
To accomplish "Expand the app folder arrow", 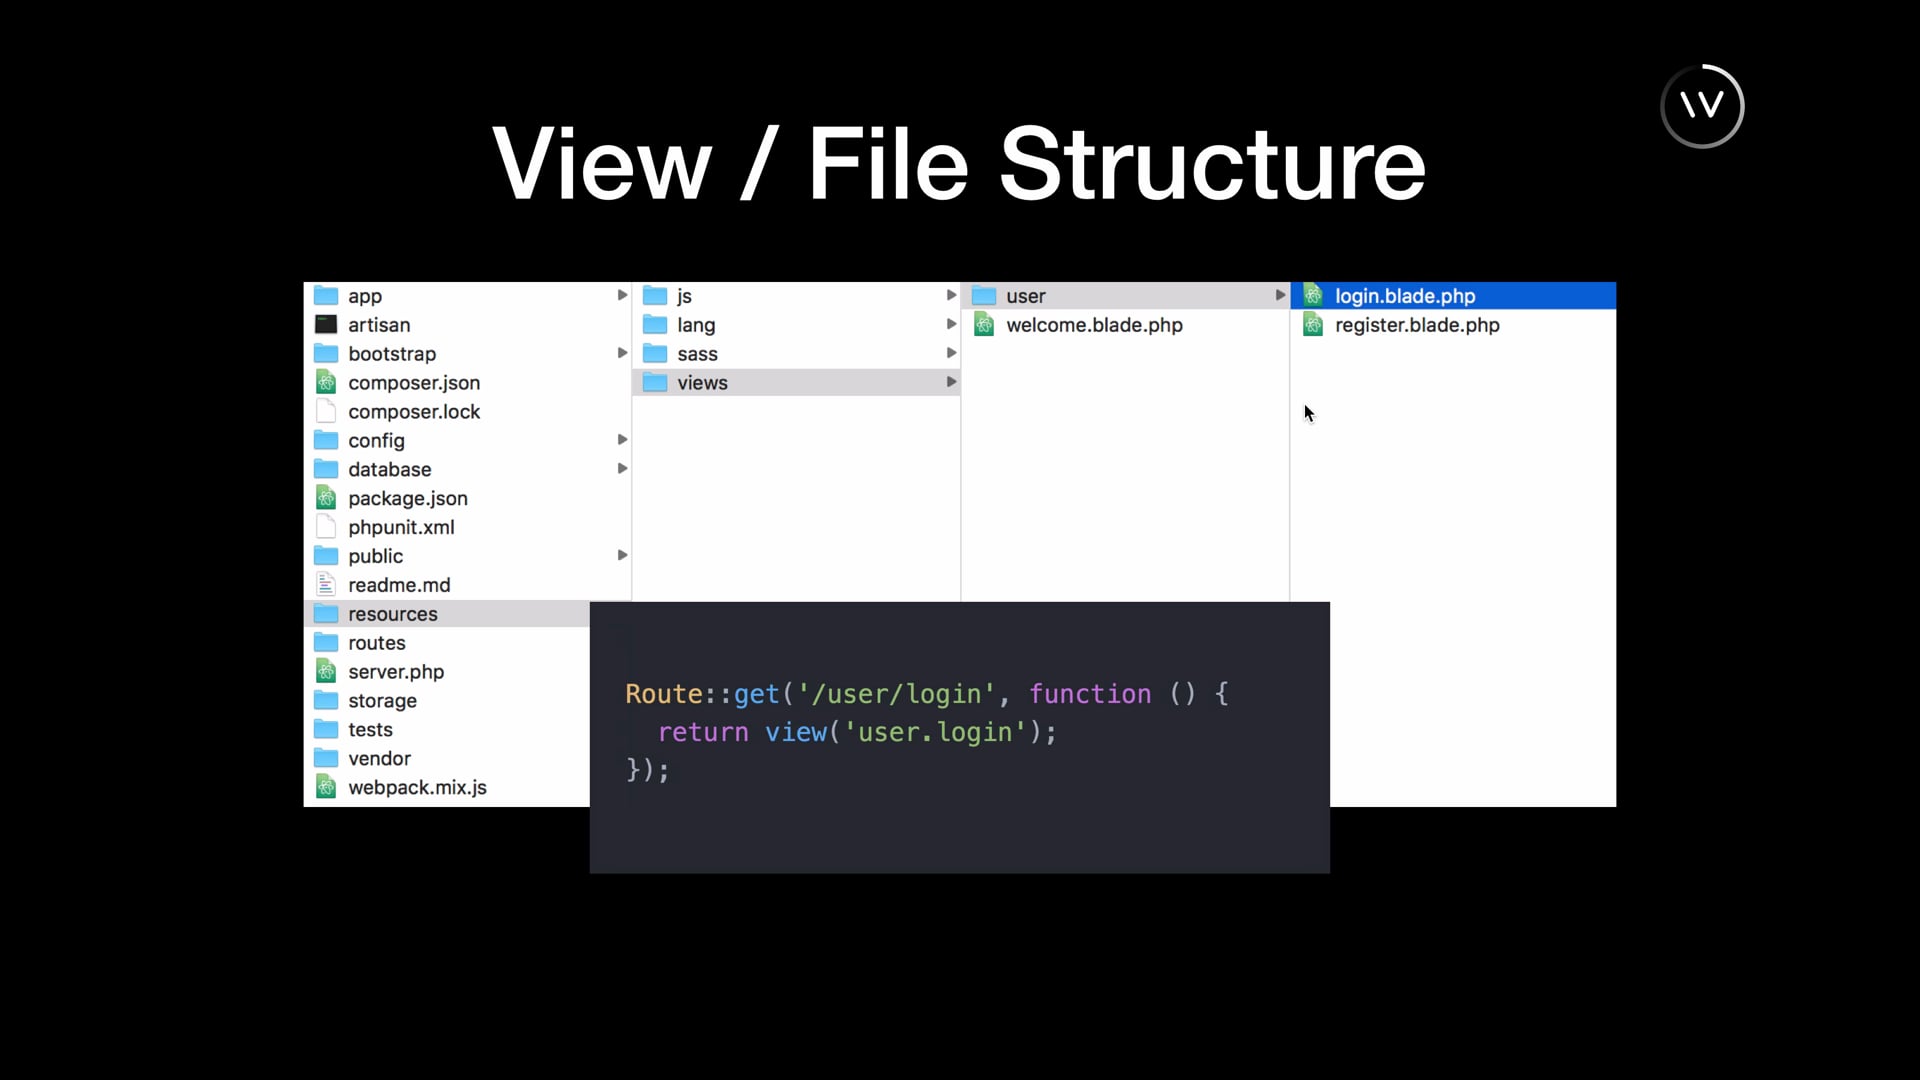I will coord(622,295).
